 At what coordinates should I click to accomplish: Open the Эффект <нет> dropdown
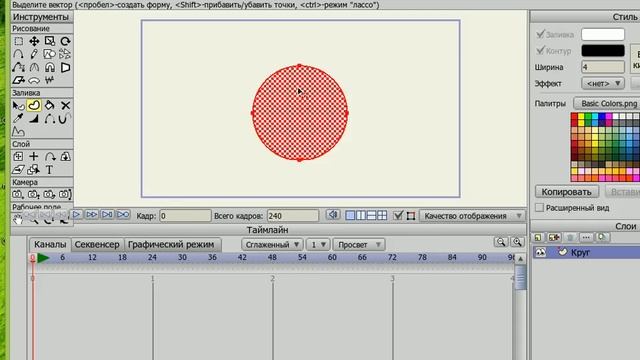(x=603, y=83)
